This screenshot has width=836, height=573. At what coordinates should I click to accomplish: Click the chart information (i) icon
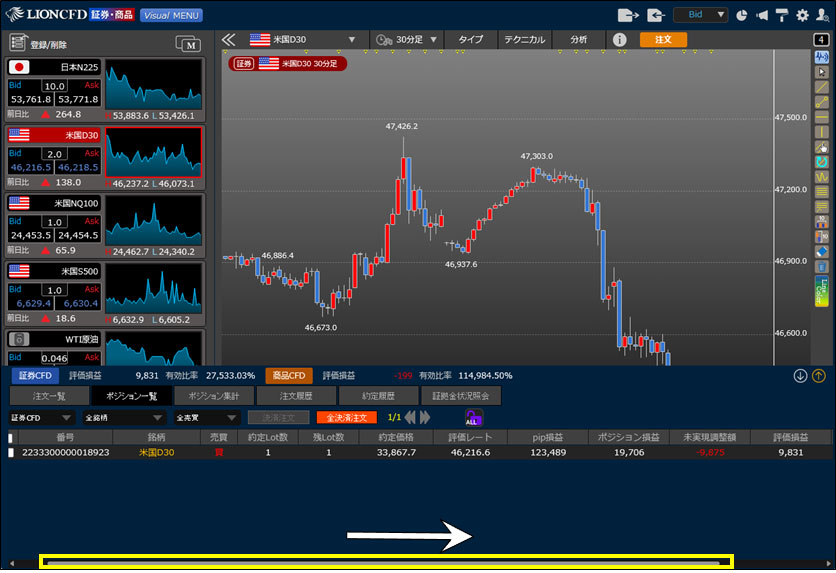tap(619, 40)
